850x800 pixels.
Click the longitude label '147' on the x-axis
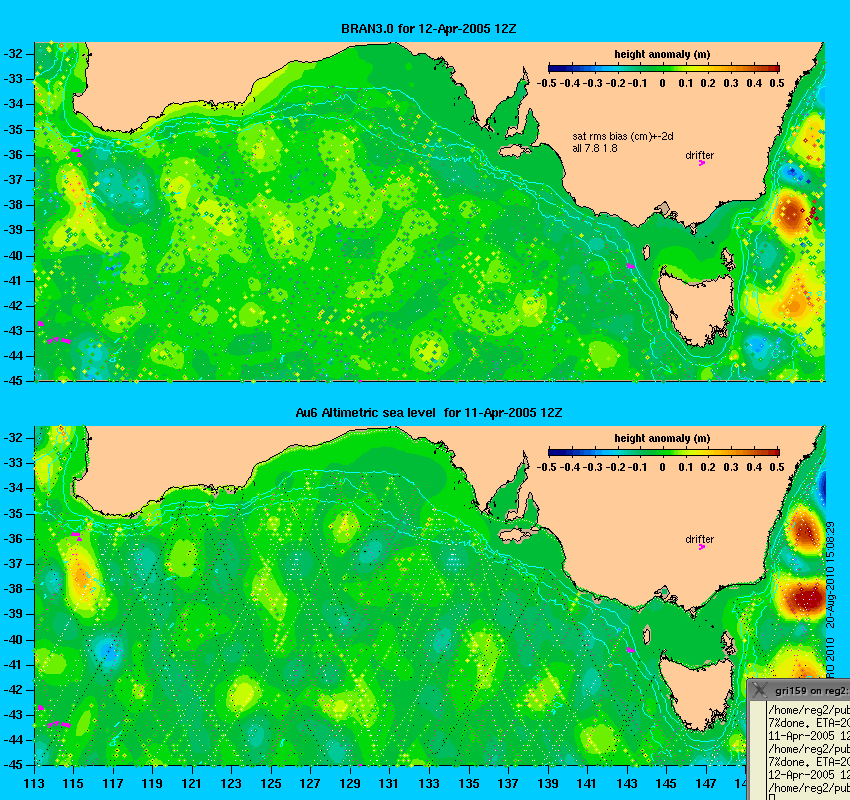tap(706, 784)
